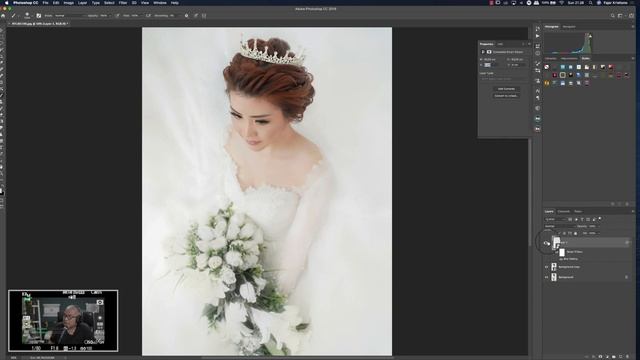
Task: Click the symmetry paint options icon
Action: (204, 16)
